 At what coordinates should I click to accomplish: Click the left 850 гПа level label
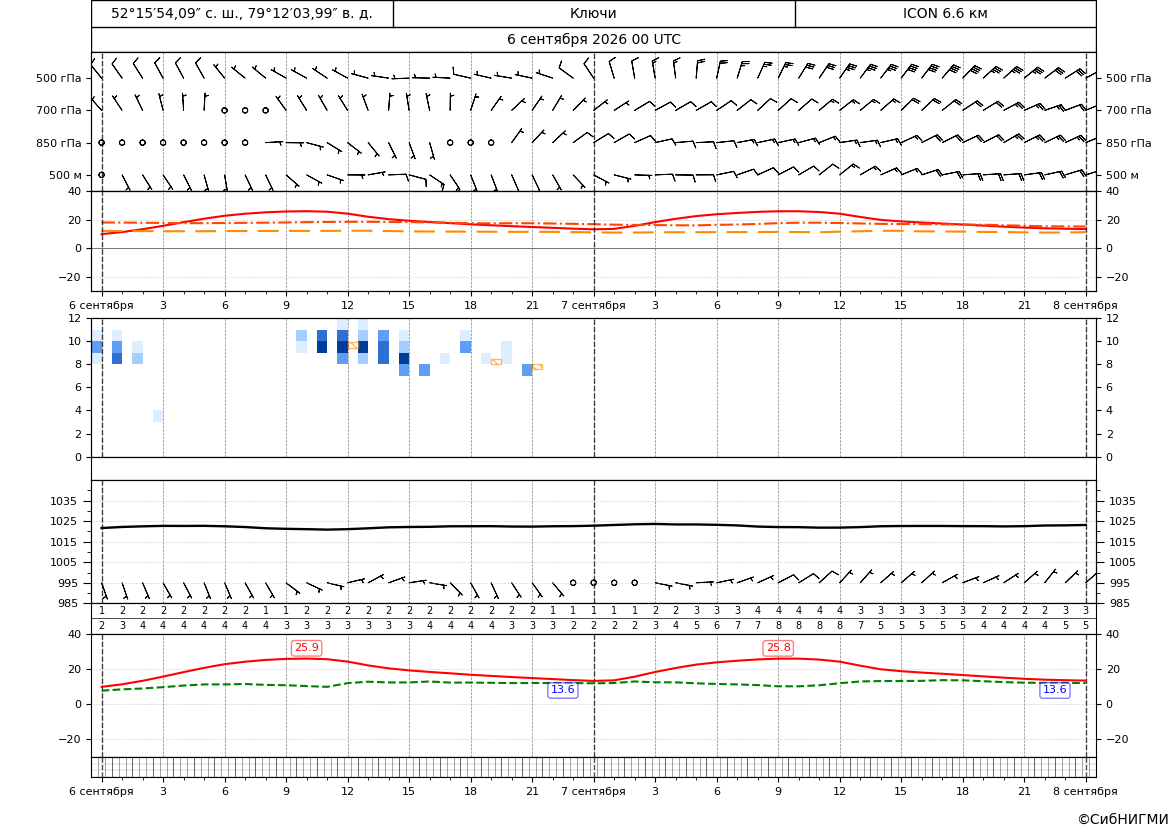pyautogui.click(x=59, y=143)
